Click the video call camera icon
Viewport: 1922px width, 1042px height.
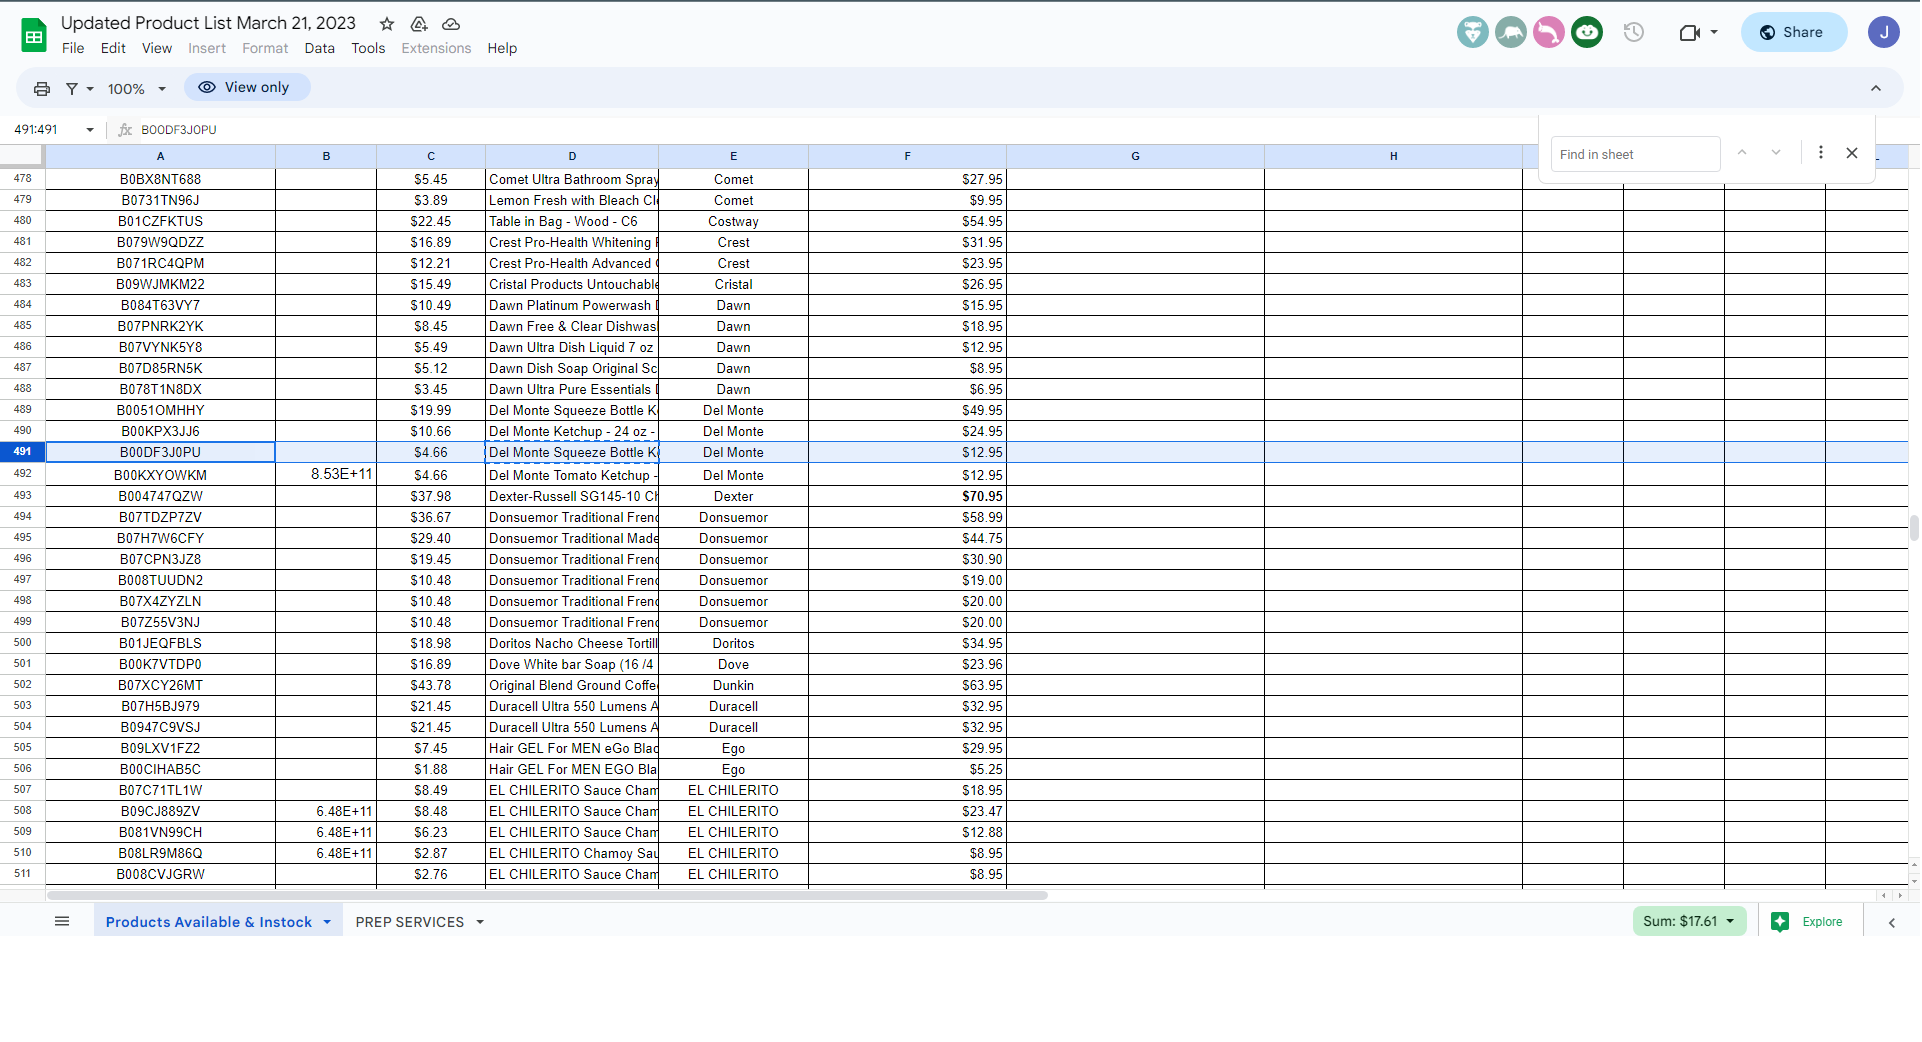click(x=1689, y=33)
